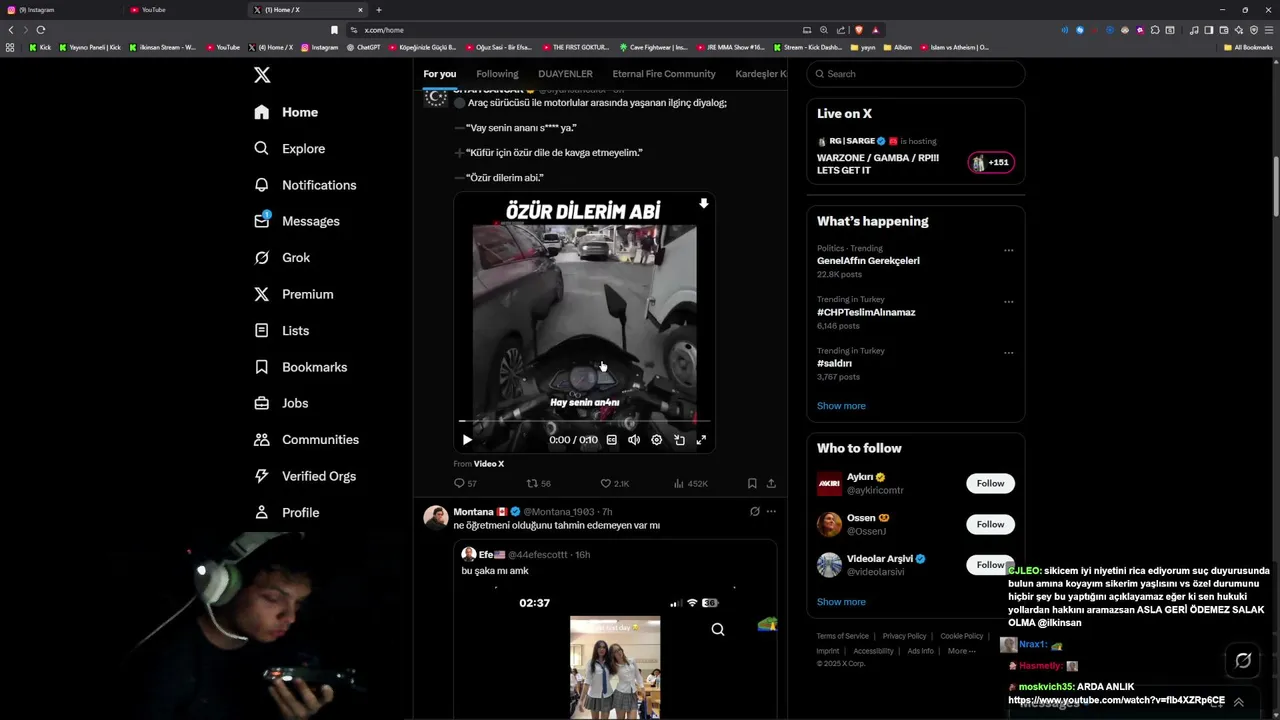This screenshot has height=720, width=1280.
Task: Download the video with the arrow icon
Action: (x=703, y=204)
